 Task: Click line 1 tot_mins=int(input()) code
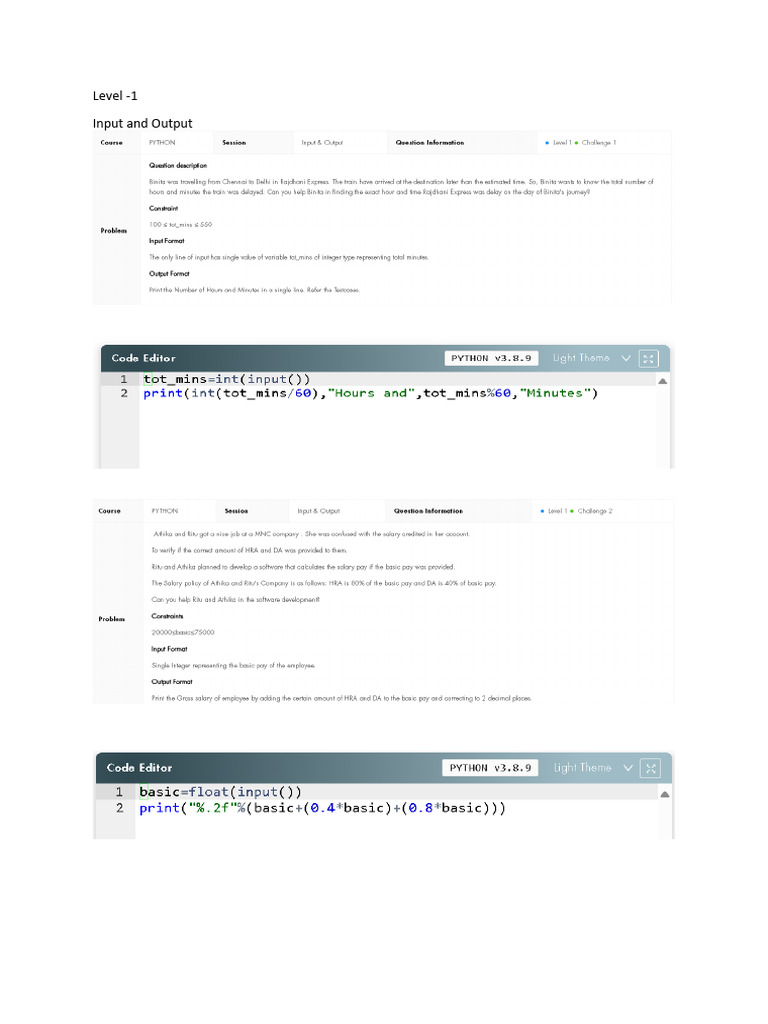(x=227, y=379)
